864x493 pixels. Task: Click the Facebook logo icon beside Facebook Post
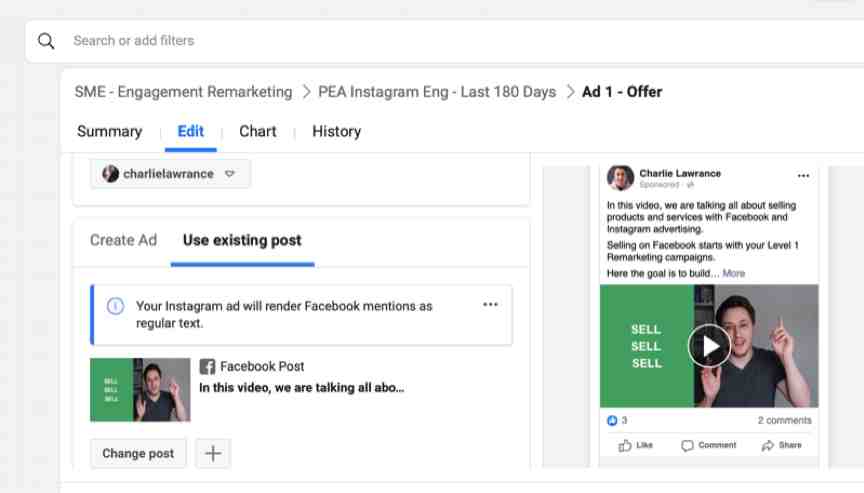tap(207, 367)
